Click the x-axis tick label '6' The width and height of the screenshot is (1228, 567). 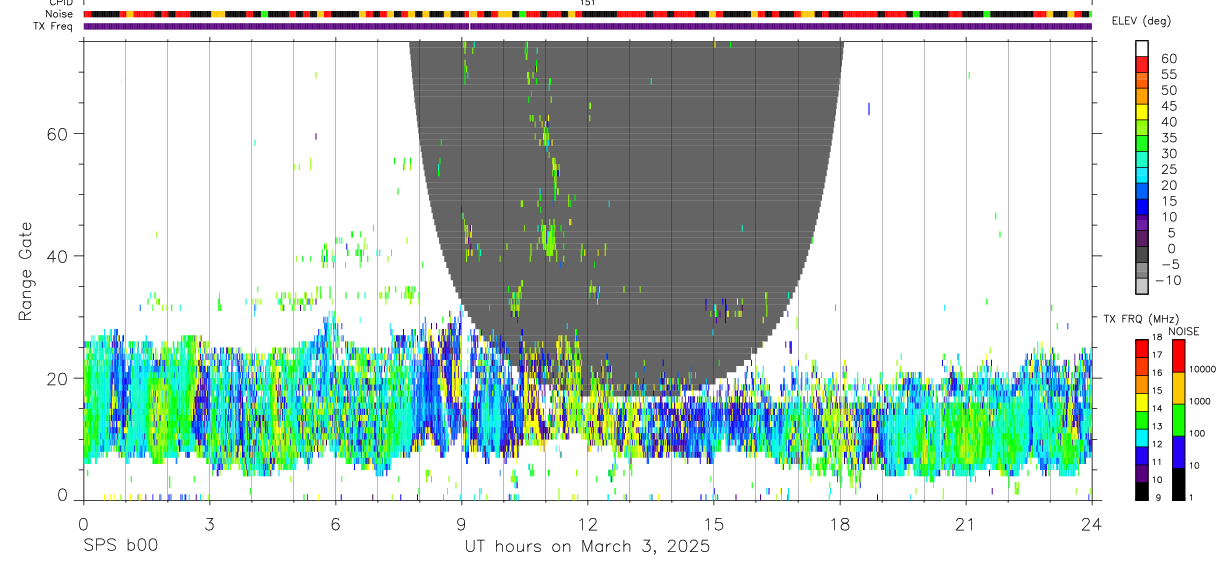tap(335, 524)
